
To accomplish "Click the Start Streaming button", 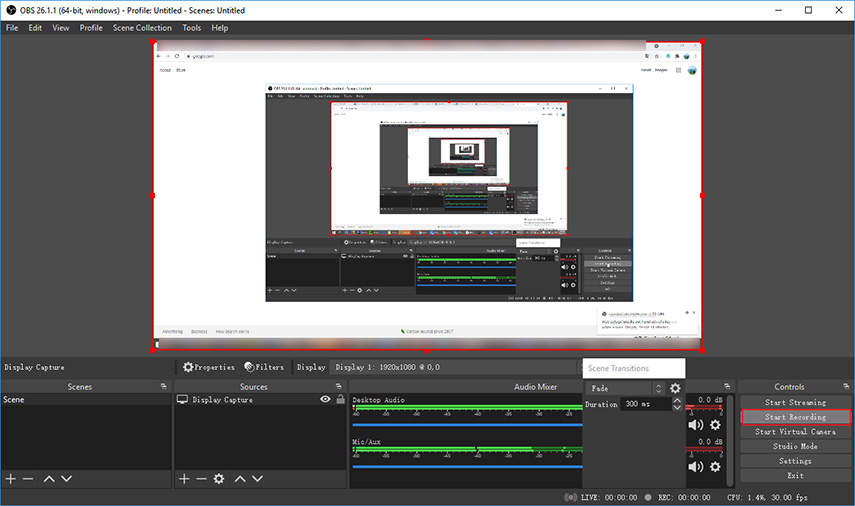I will tap(795, 402).
